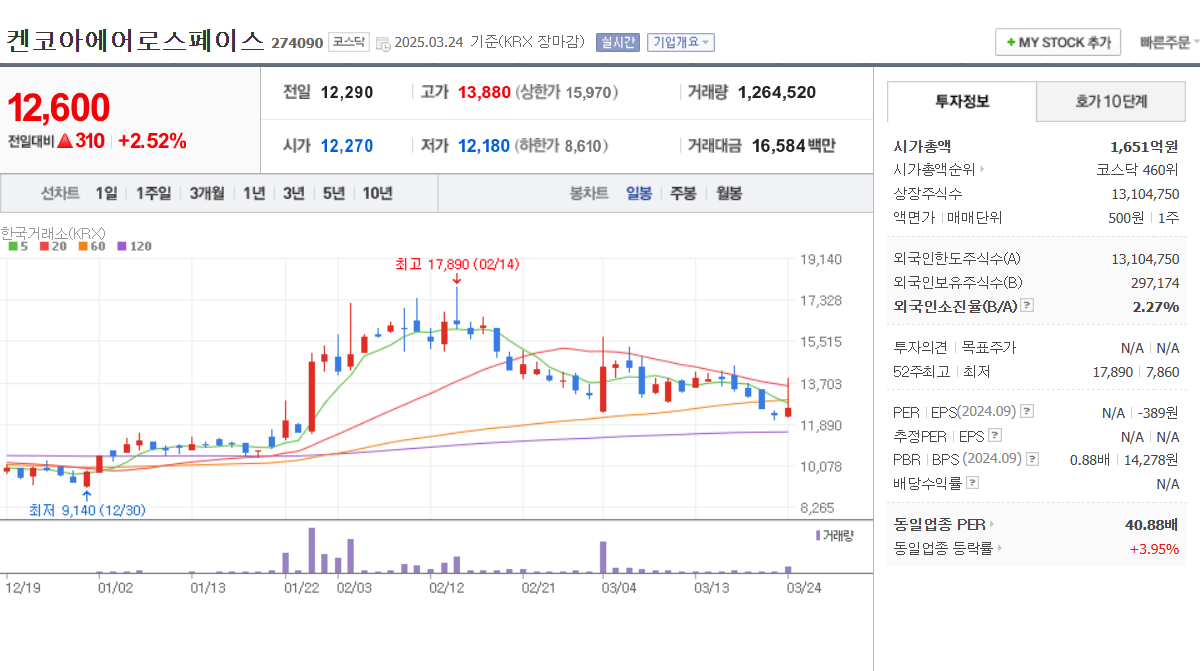This screenshot has width=1201, height=671.
Task: Select the 1년 line chart period
Action: (254, 193)
